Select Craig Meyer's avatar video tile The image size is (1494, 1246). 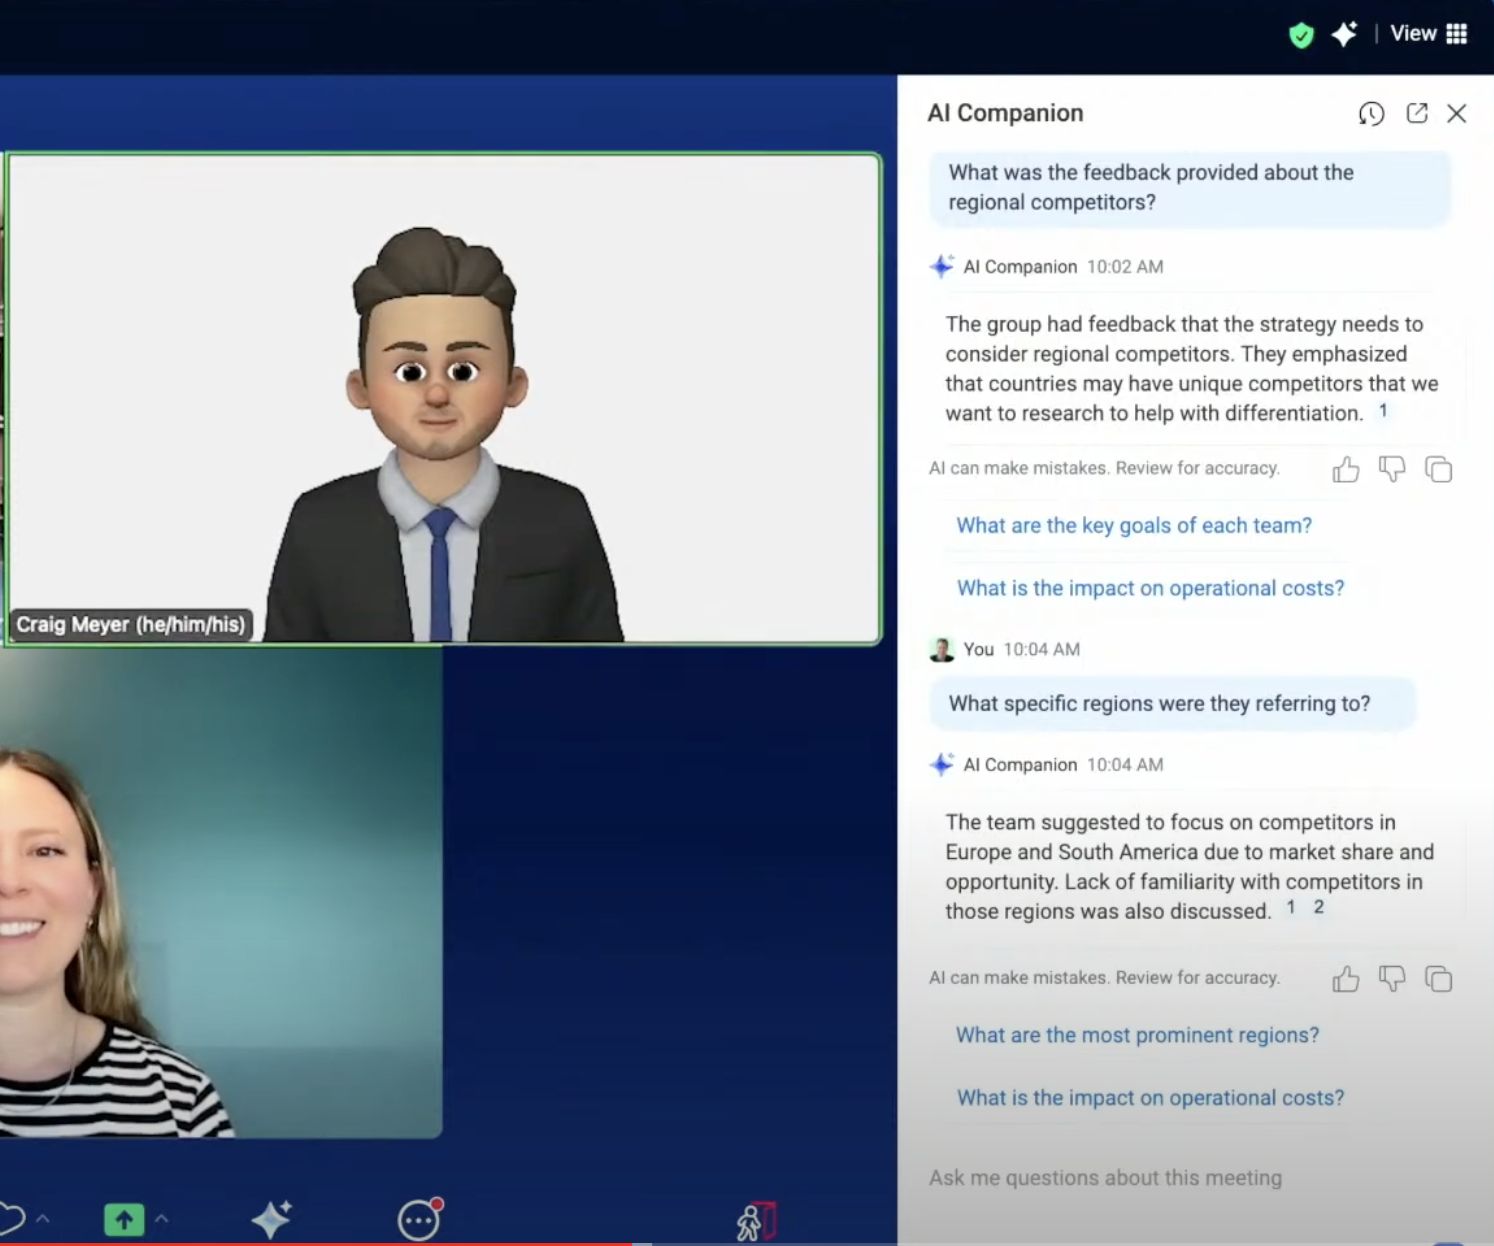tap(444, 398)
